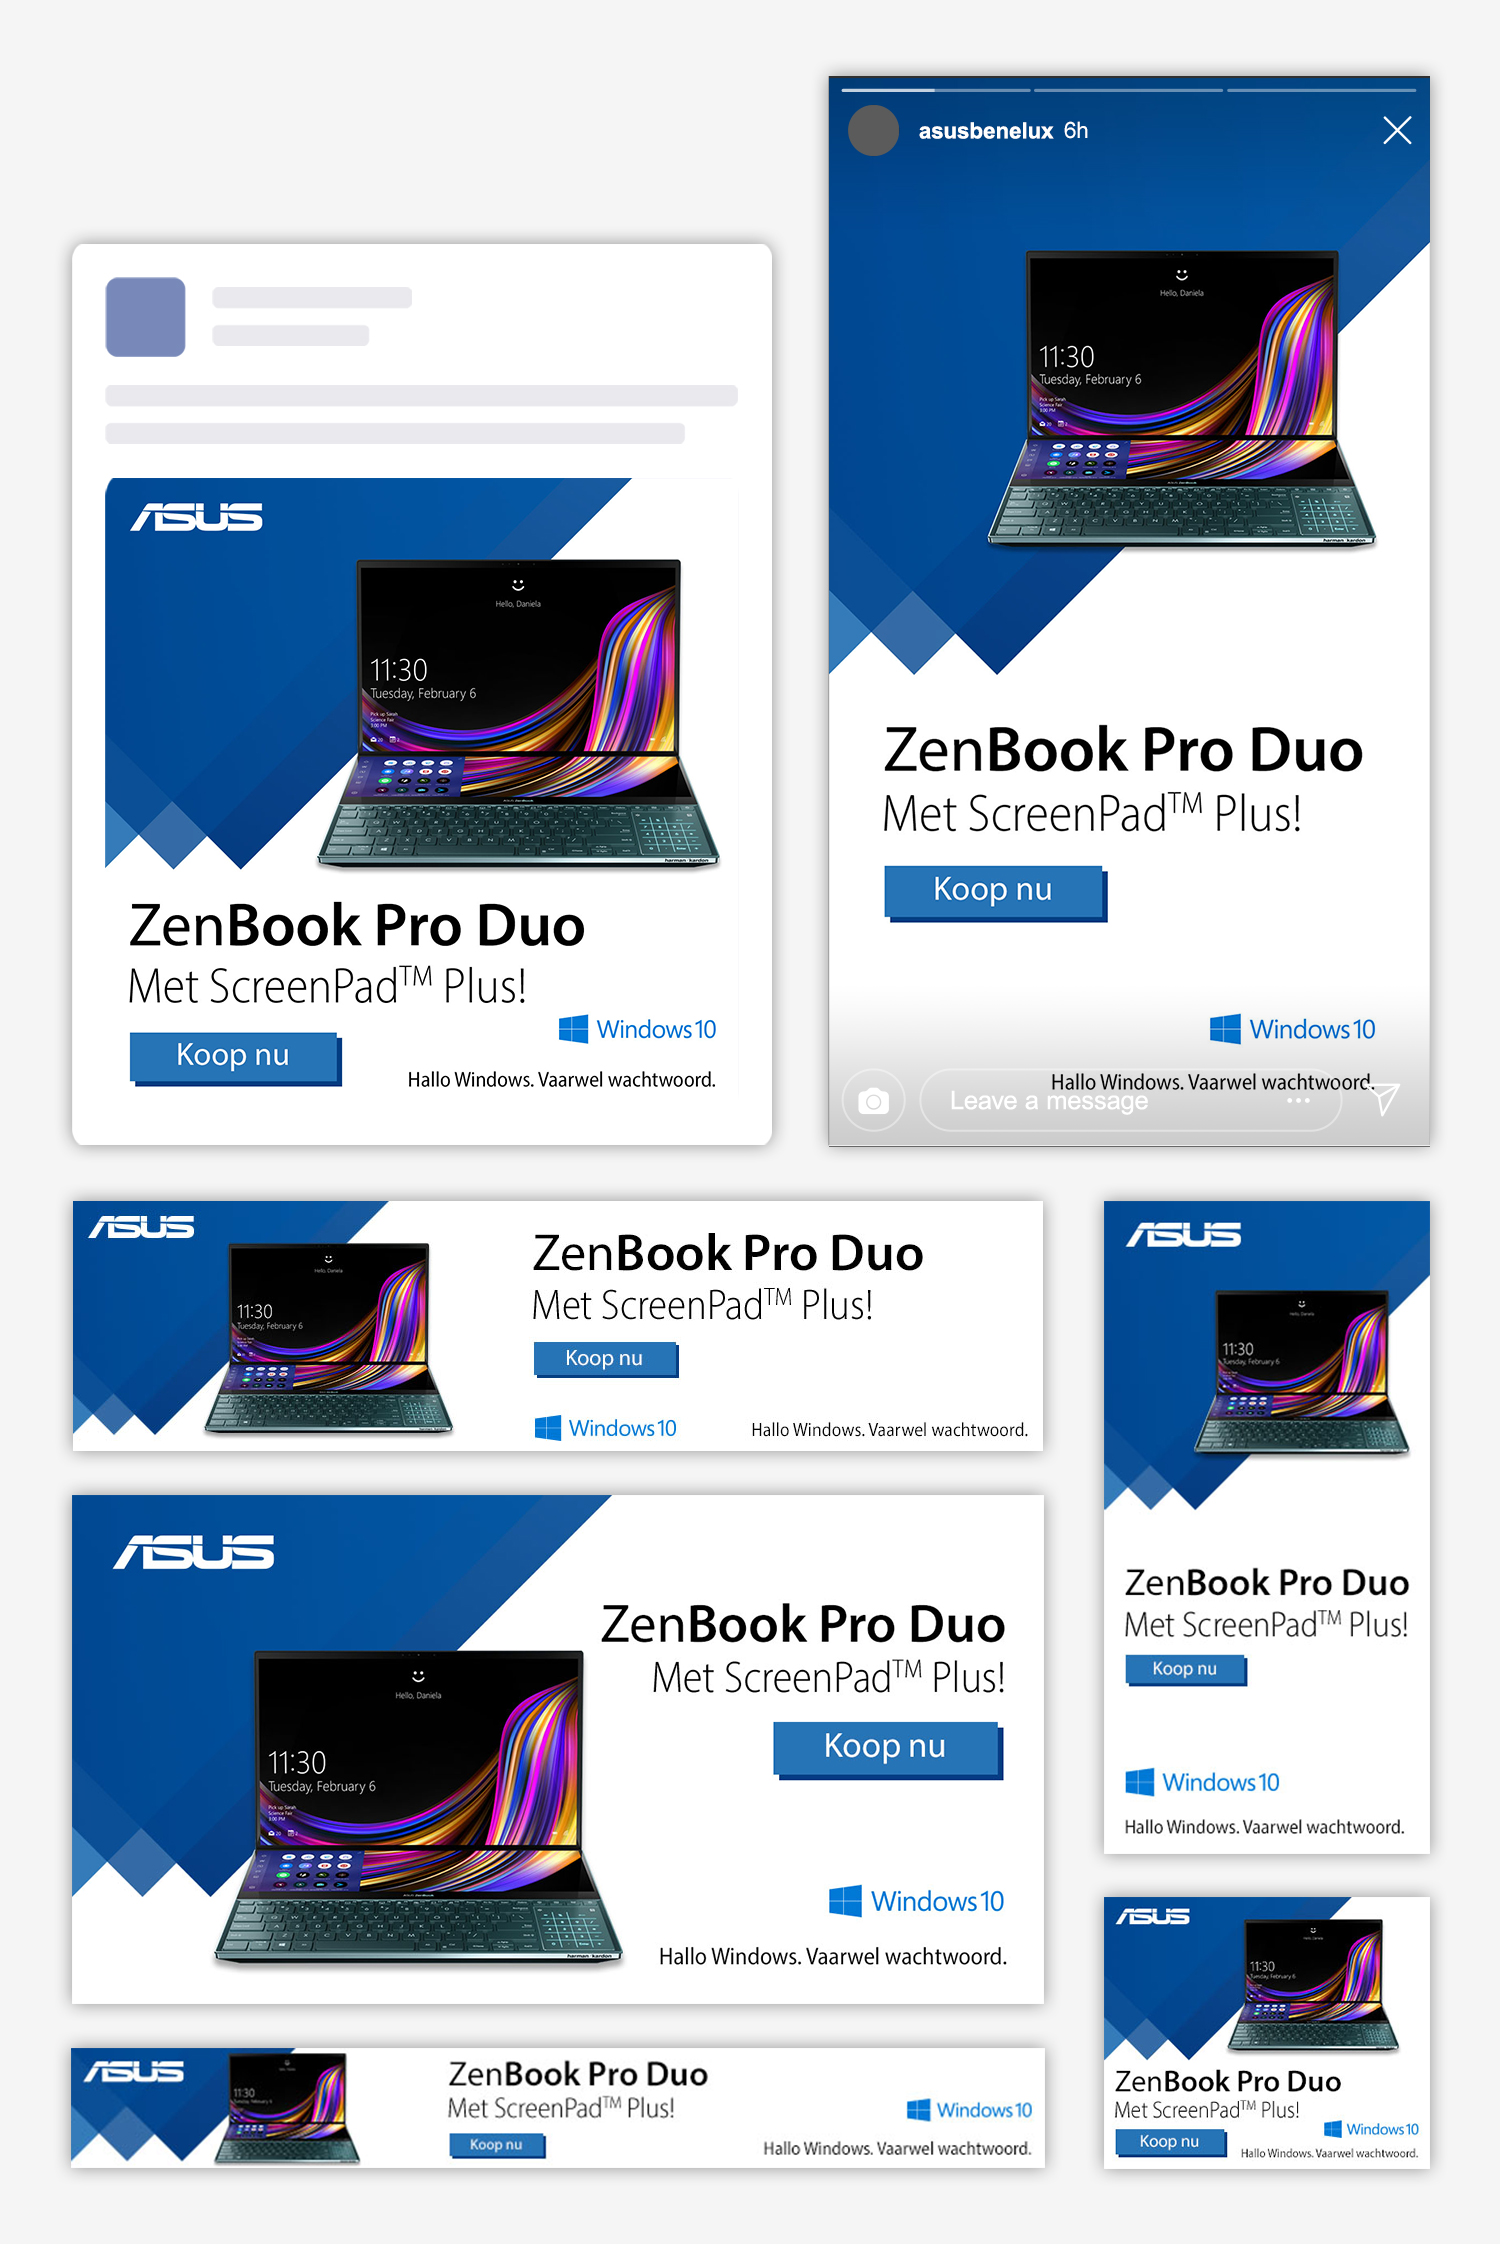Click Koop nu in the Facebook post ad
This screenshot has height=2244, width=1500.
point(234,1056)
